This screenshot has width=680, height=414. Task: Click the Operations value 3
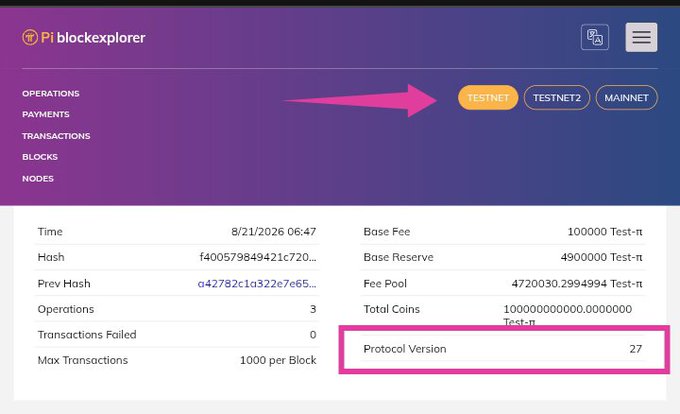tap(313, 309)
